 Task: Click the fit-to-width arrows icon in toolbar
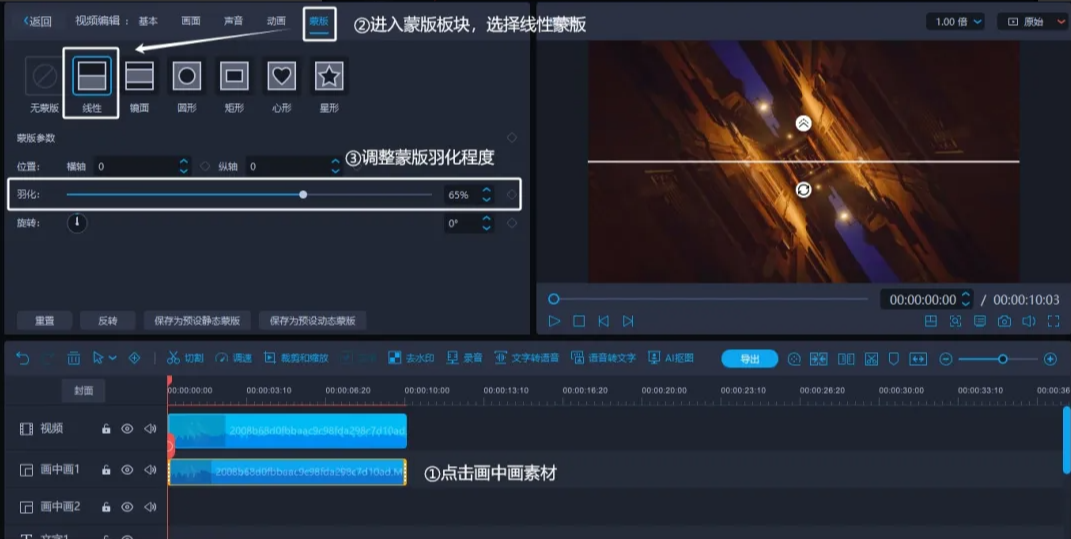918,359
